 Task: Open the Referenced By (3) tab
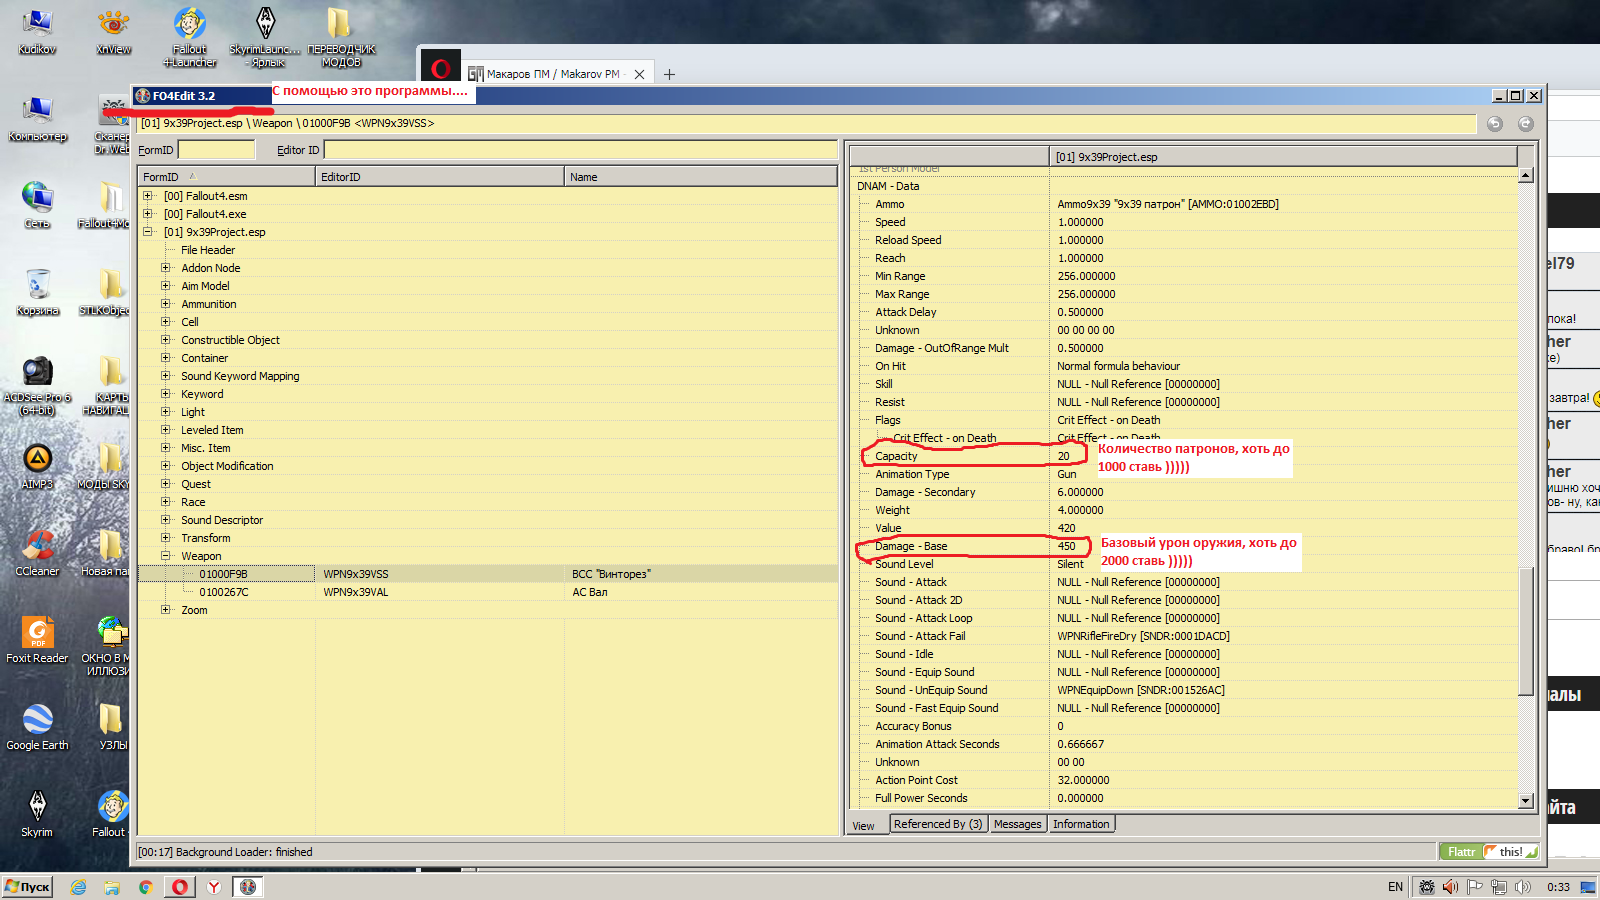pos(937,824)
